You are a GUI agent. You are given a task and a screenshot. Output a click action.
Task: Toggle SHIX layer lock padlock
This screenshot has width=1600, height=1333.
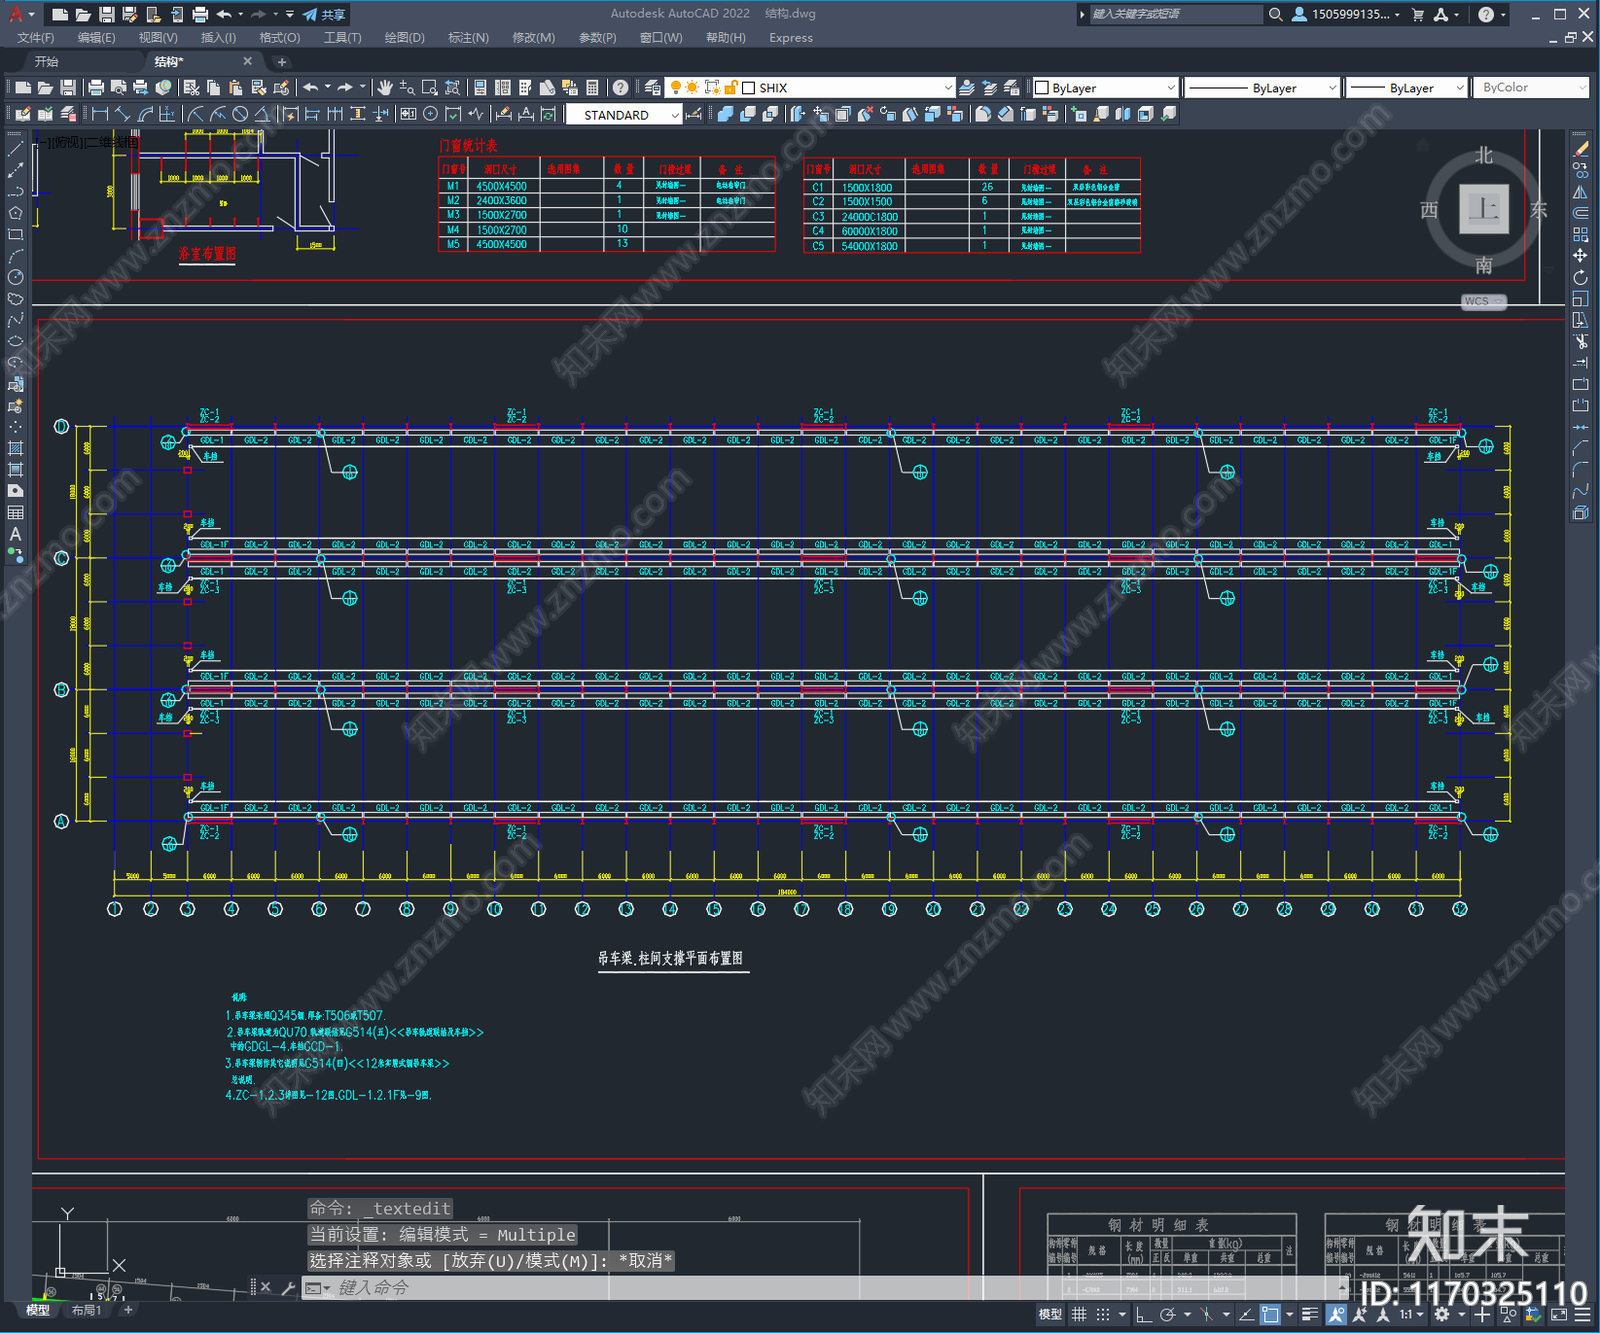(731, 88)
